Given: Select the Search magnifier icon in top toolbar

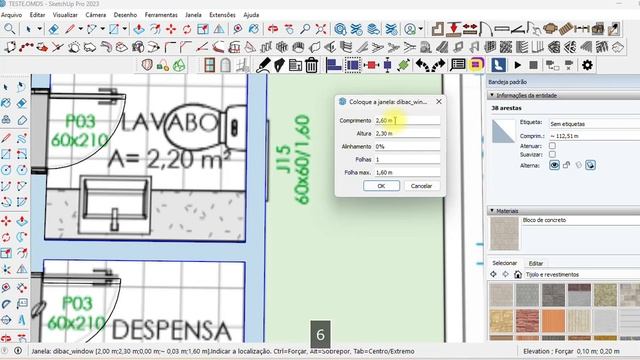Looking at the screenshot, I should click(9, 29).
